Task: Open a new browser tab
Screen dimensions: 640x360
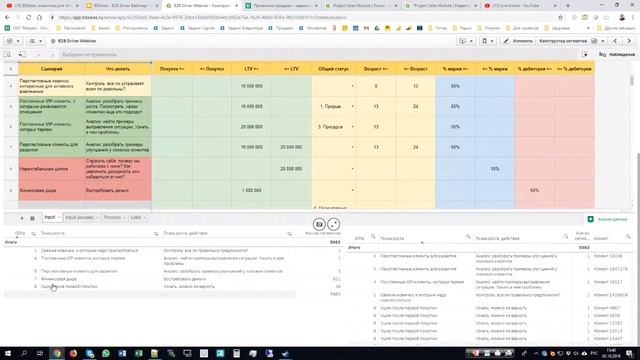Action: (x=568, y=6)
